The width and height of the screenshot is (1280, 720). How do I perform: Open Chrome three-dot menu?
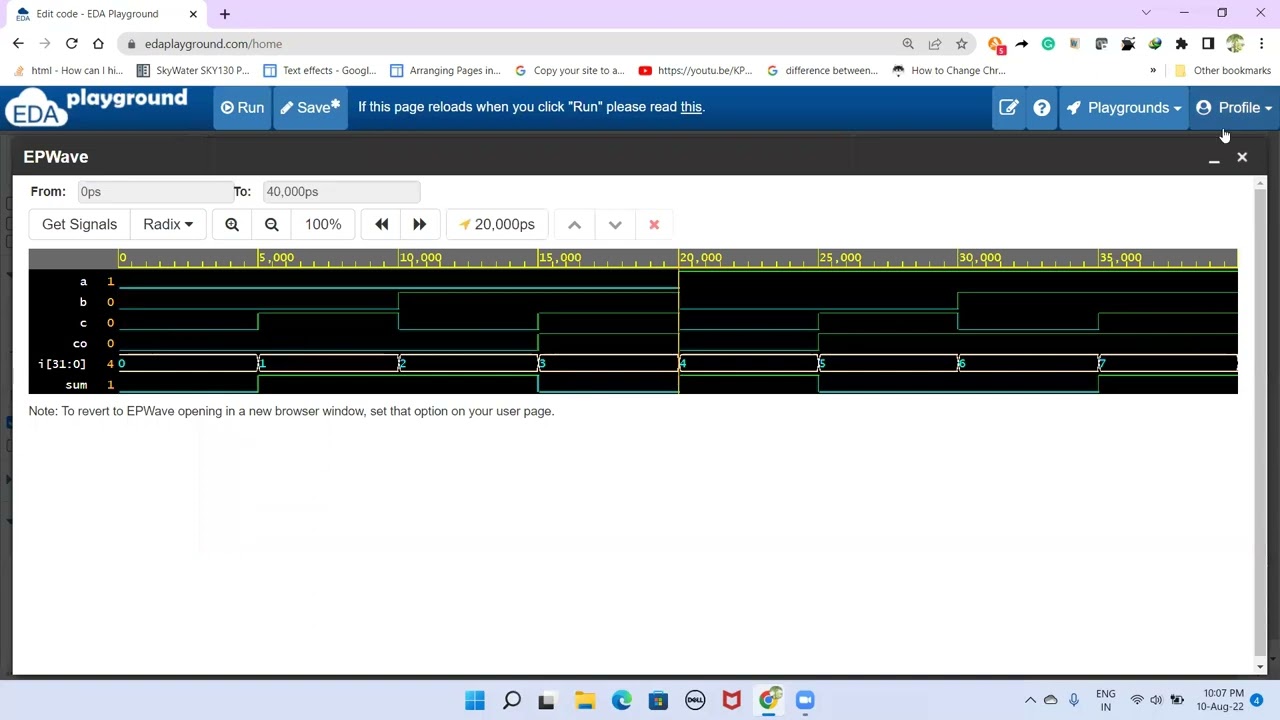pyautogui.click(x=1262, y=44)
